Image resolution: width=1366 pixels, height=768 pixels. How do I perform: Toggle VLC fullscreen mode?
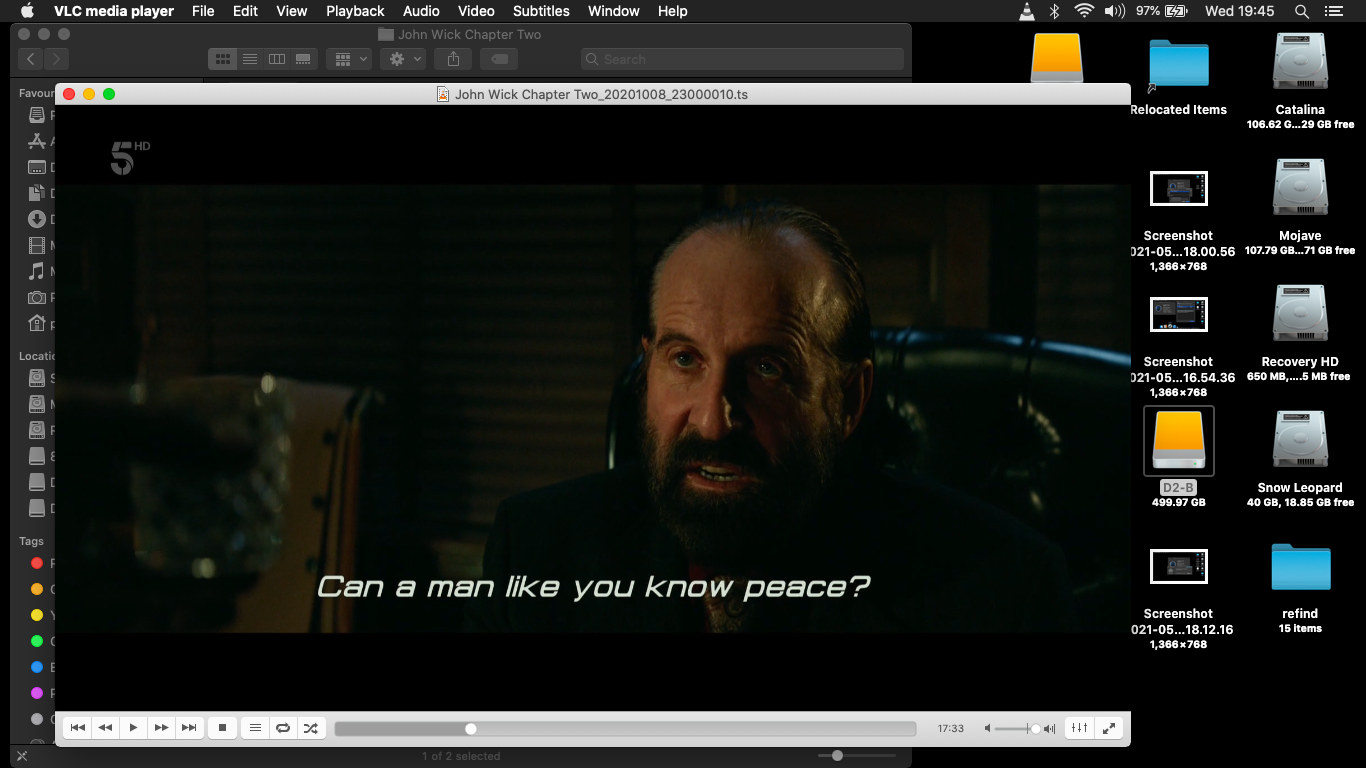pyautogui.click(x=1108, y=728)
